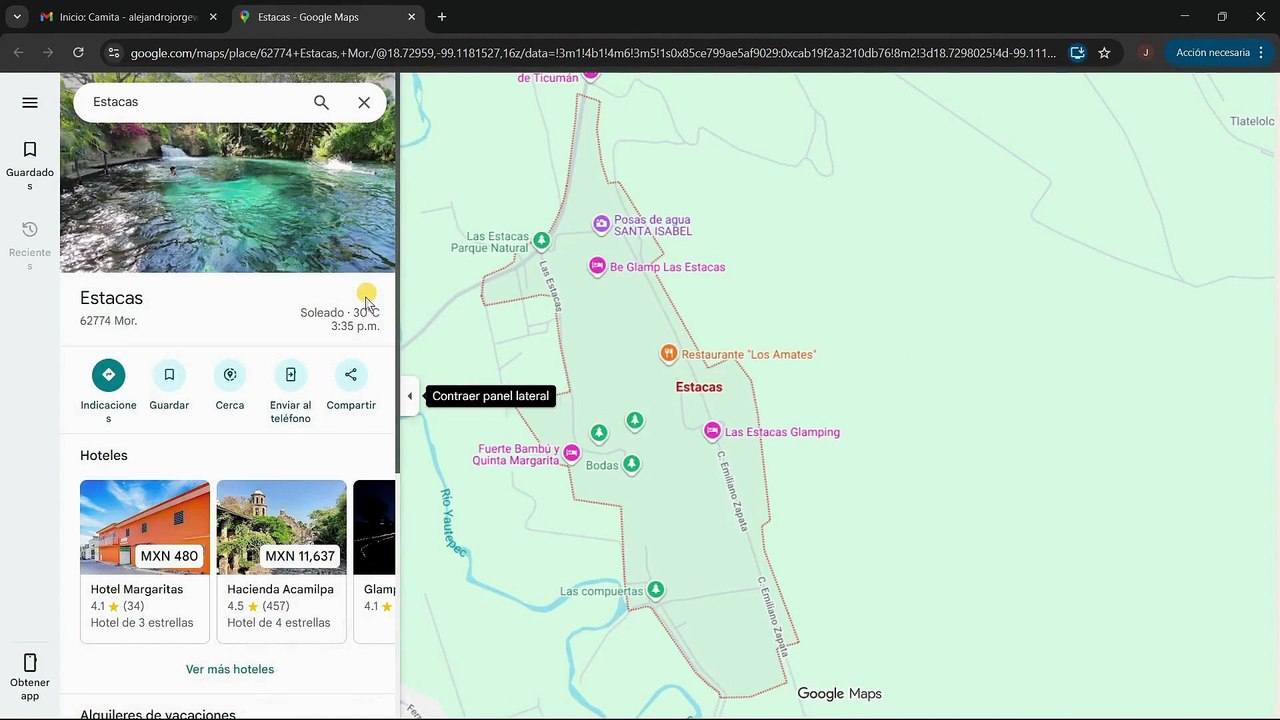Click the install app icon
The image size is (1280, 720).
(1077, 53)
